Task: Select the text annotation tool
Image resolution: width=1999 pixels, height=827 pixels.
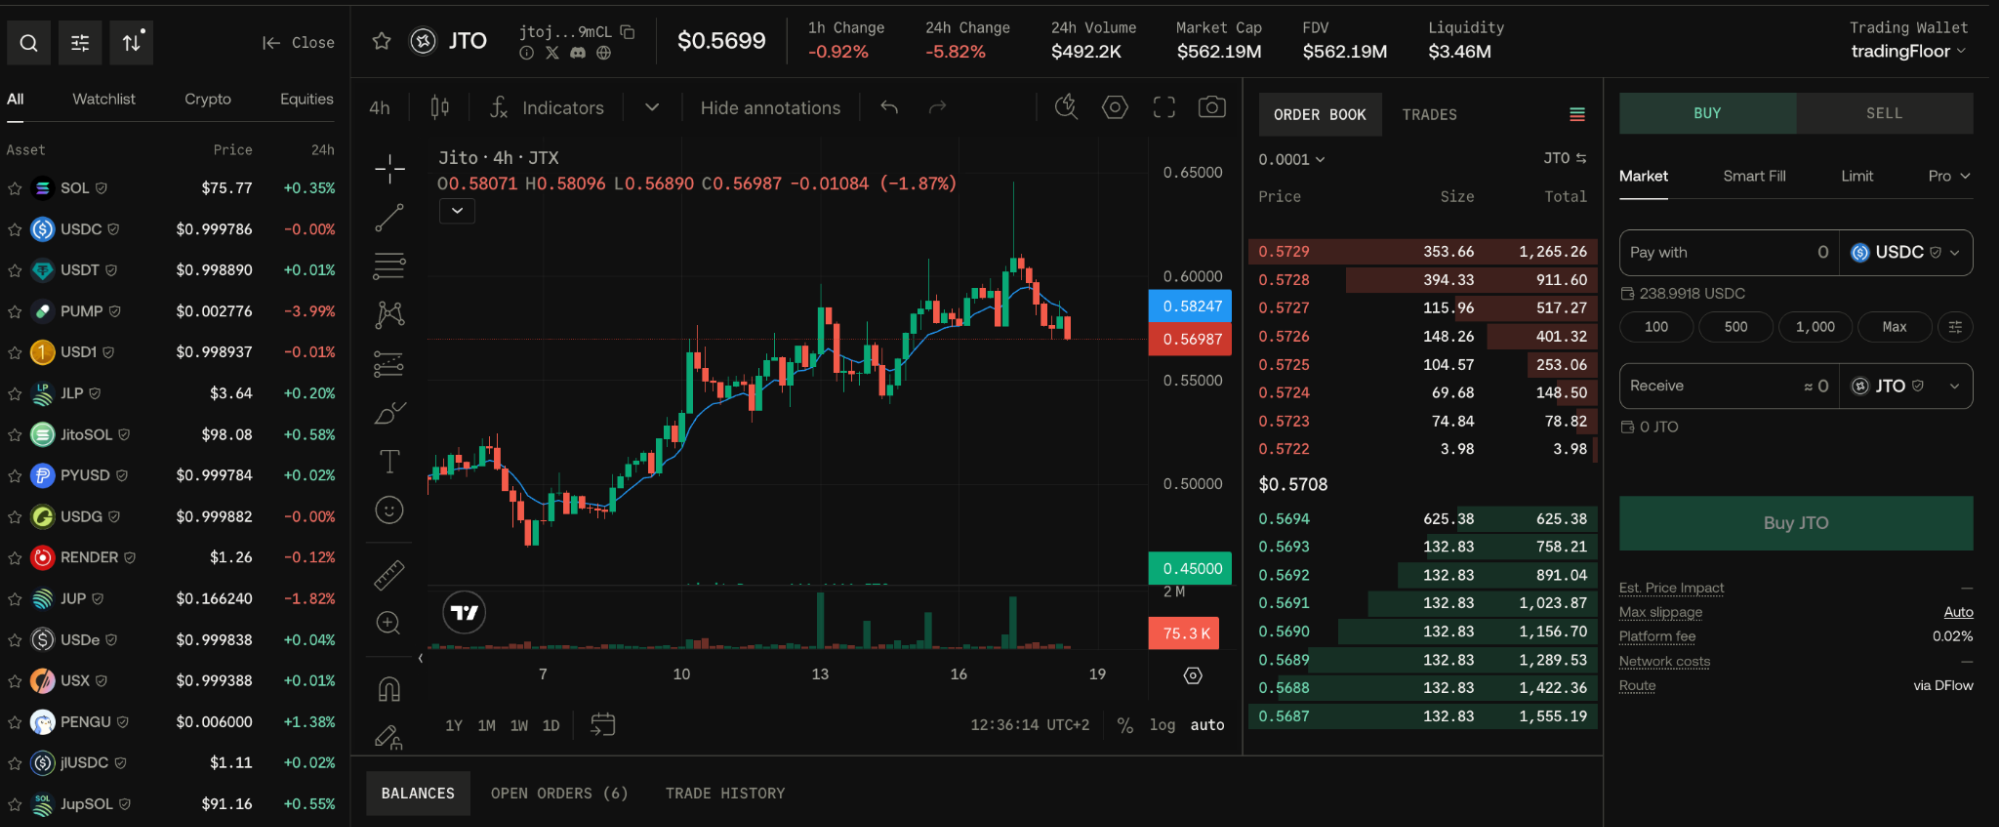Action: [389, 462]
